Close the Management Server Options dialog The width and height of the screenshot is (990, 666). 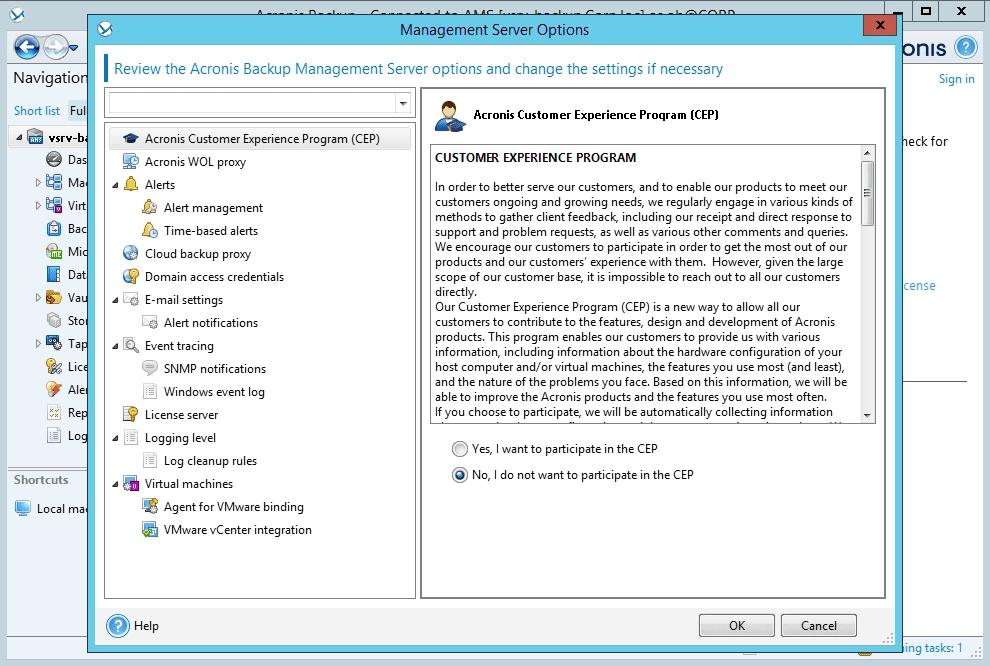pos(880,25)
